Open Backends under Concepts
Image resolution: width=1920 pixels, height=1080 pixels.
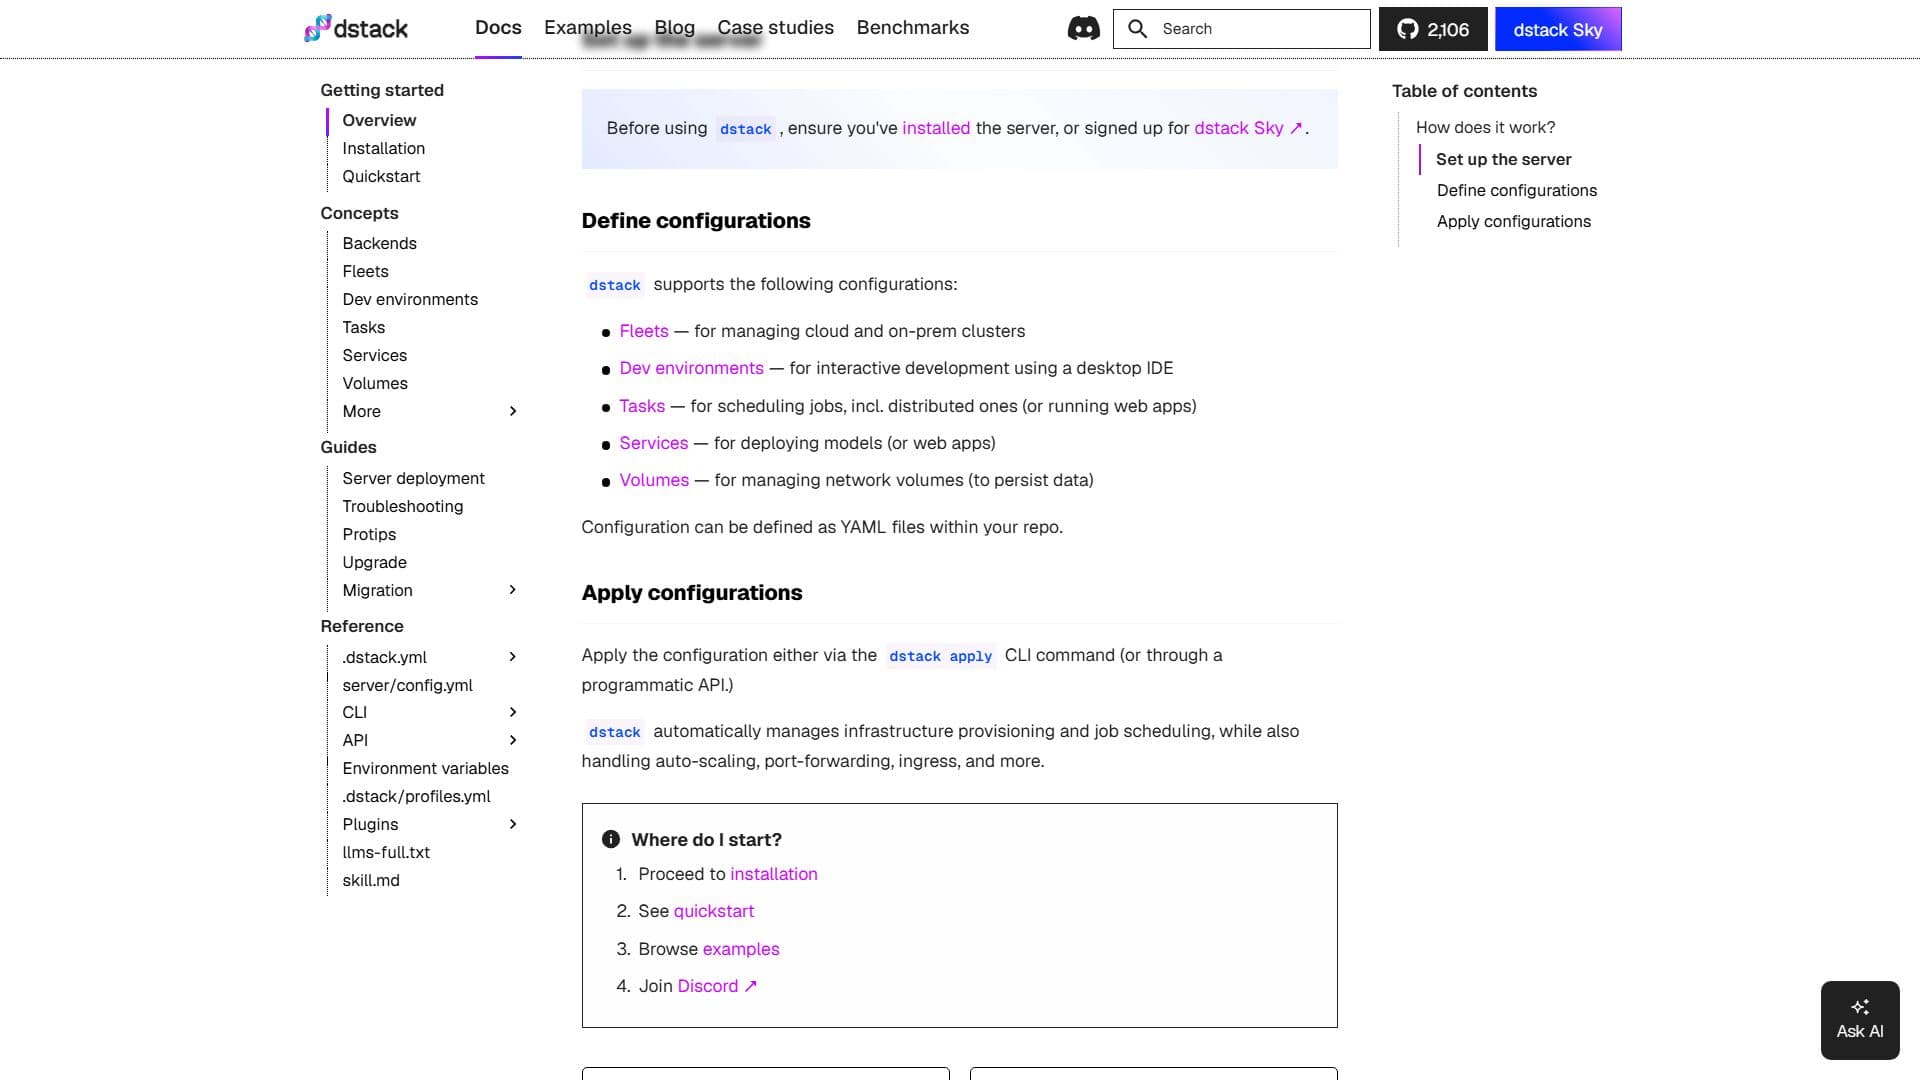tap(379, 243)
